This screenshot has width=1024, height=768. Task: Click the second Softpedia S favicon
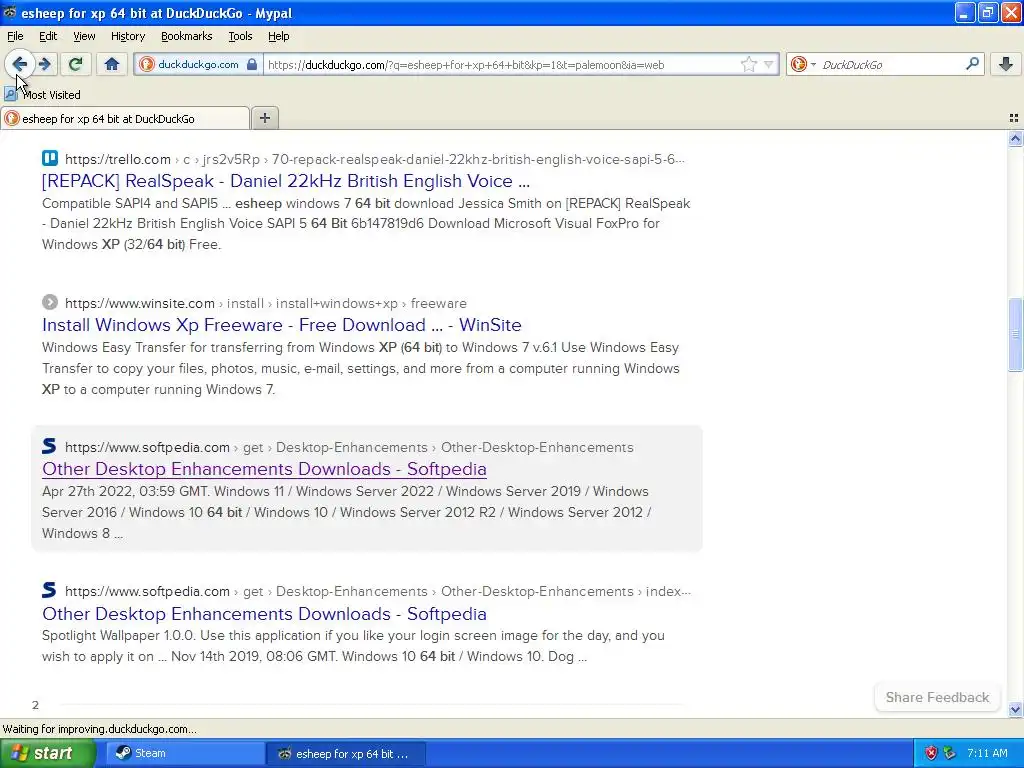[49, 590]
